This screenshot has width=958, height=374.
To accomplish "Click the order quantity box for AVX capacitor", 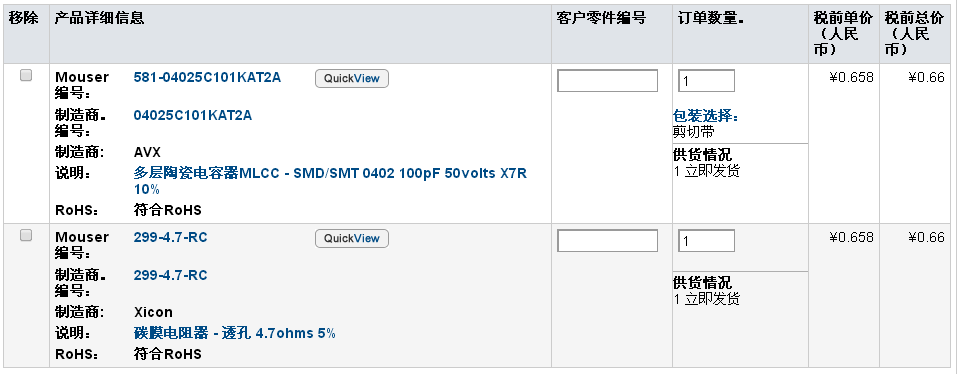I will click(x=706, y=81).
